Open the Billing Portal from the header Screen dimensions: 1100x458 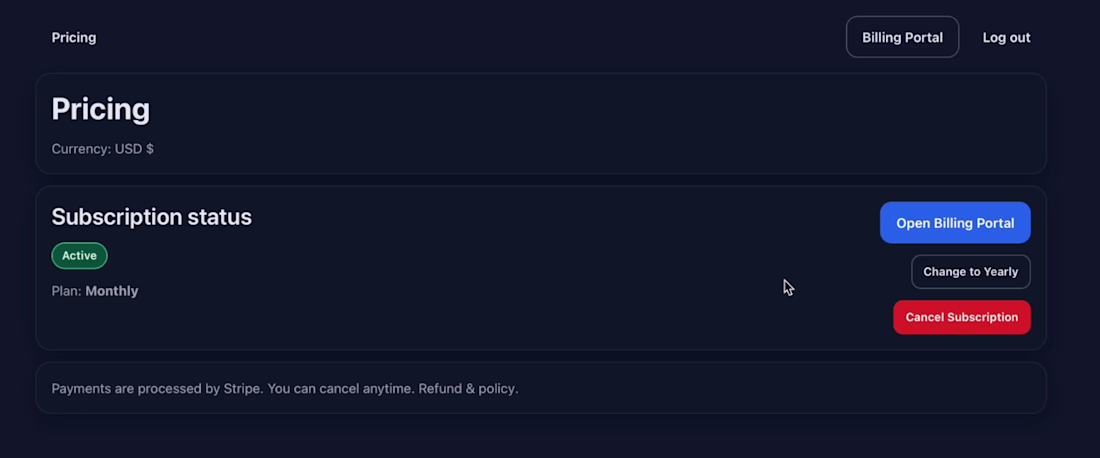tap(902, 37)
